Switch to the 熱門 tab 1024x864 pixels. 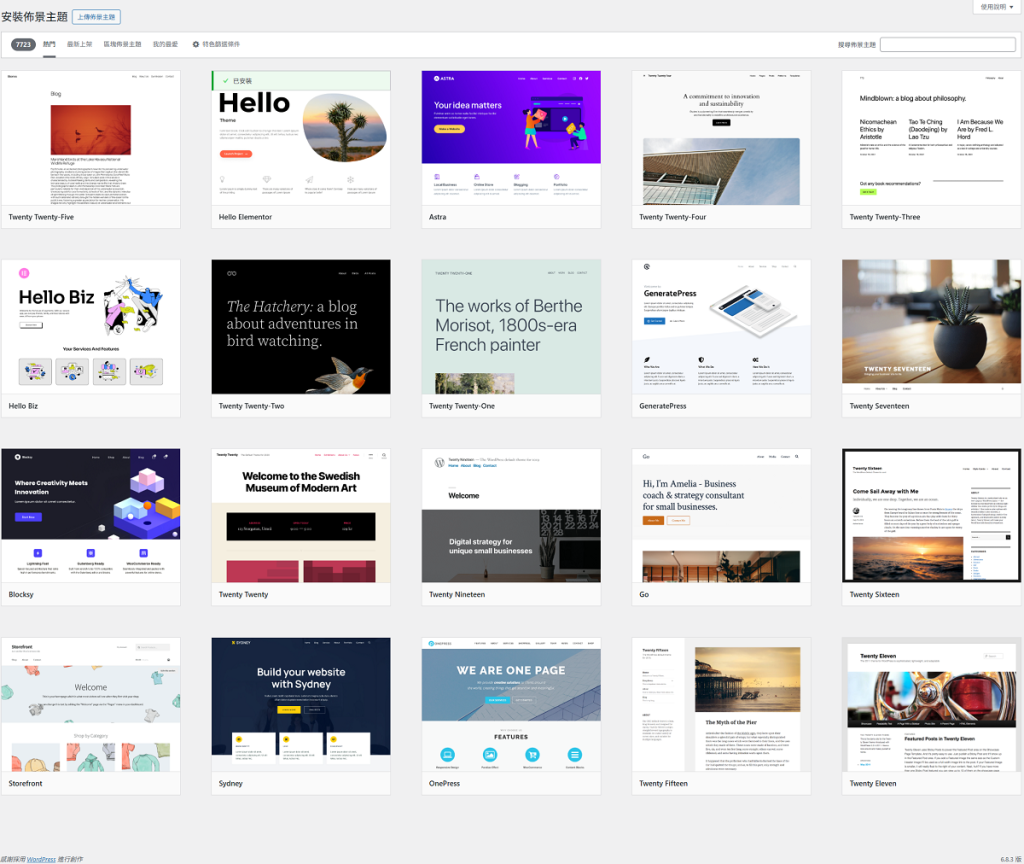pos(50,45)
